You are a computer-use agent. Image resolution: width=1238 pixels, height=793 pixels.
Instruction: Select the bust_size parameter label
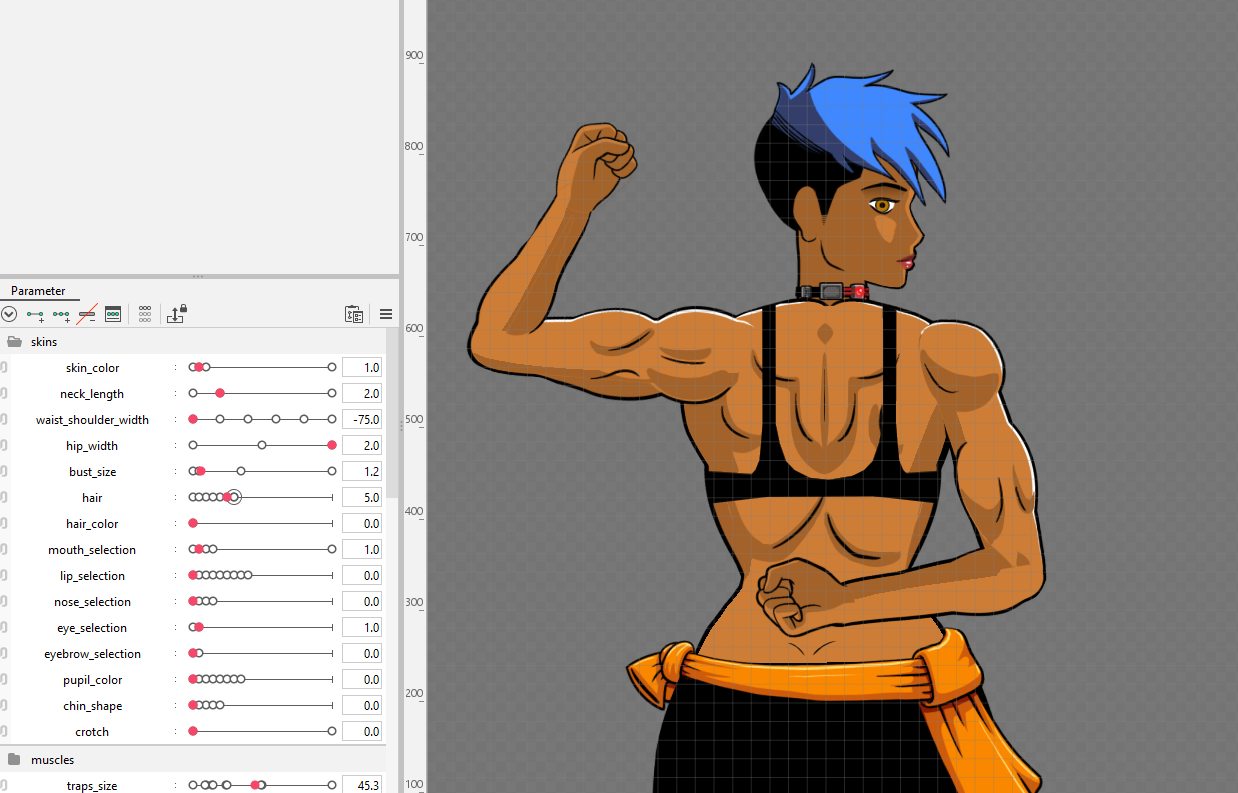tap(92, 472)
